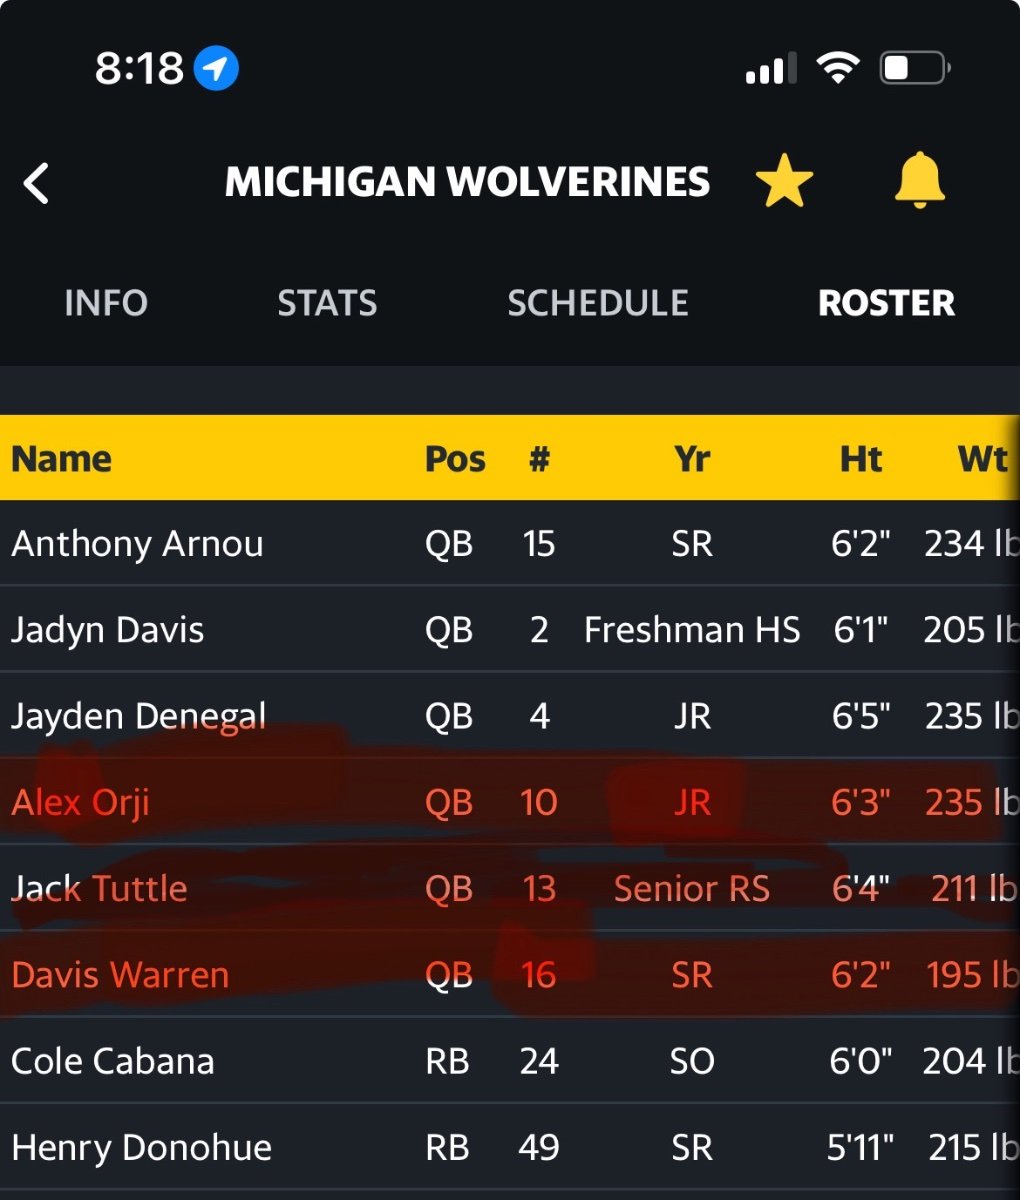The height and width of the screenshot is (1200, 1020).
Task: Tap the 8:18 clock in status bar
Action: 139,69
